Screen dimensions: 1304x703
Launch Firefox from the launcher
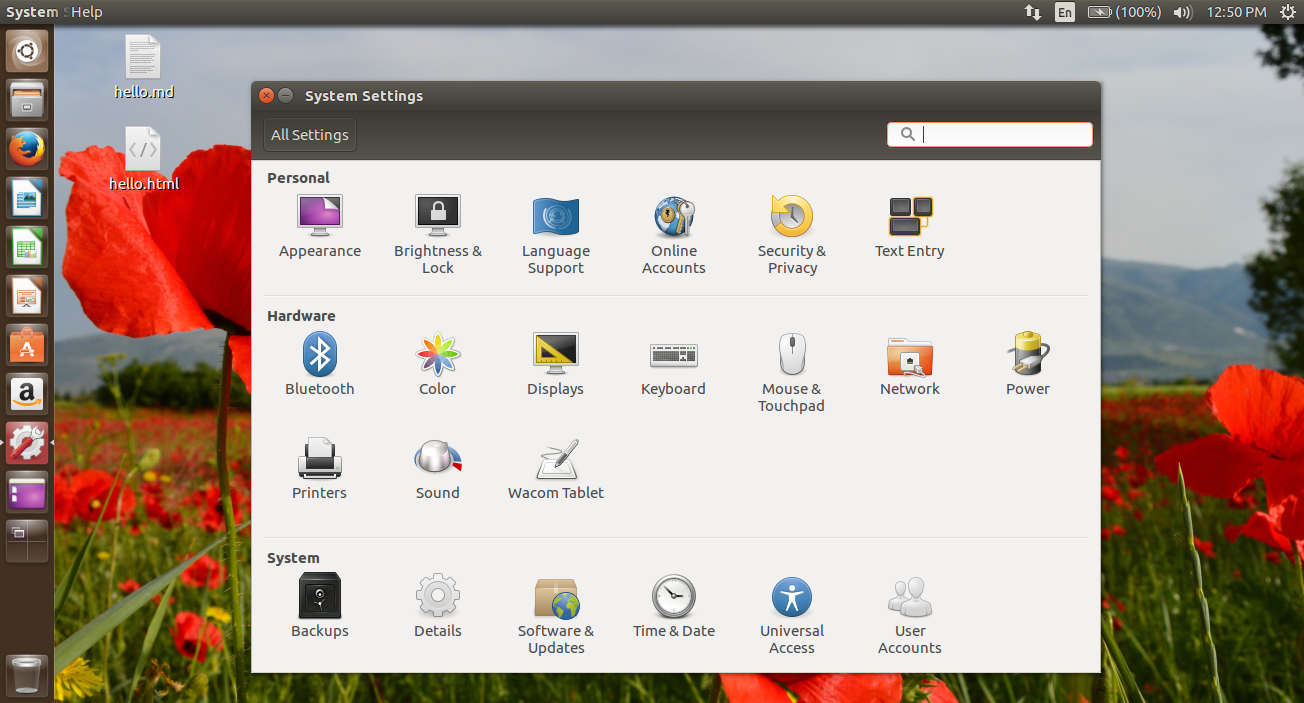(27, 148)
